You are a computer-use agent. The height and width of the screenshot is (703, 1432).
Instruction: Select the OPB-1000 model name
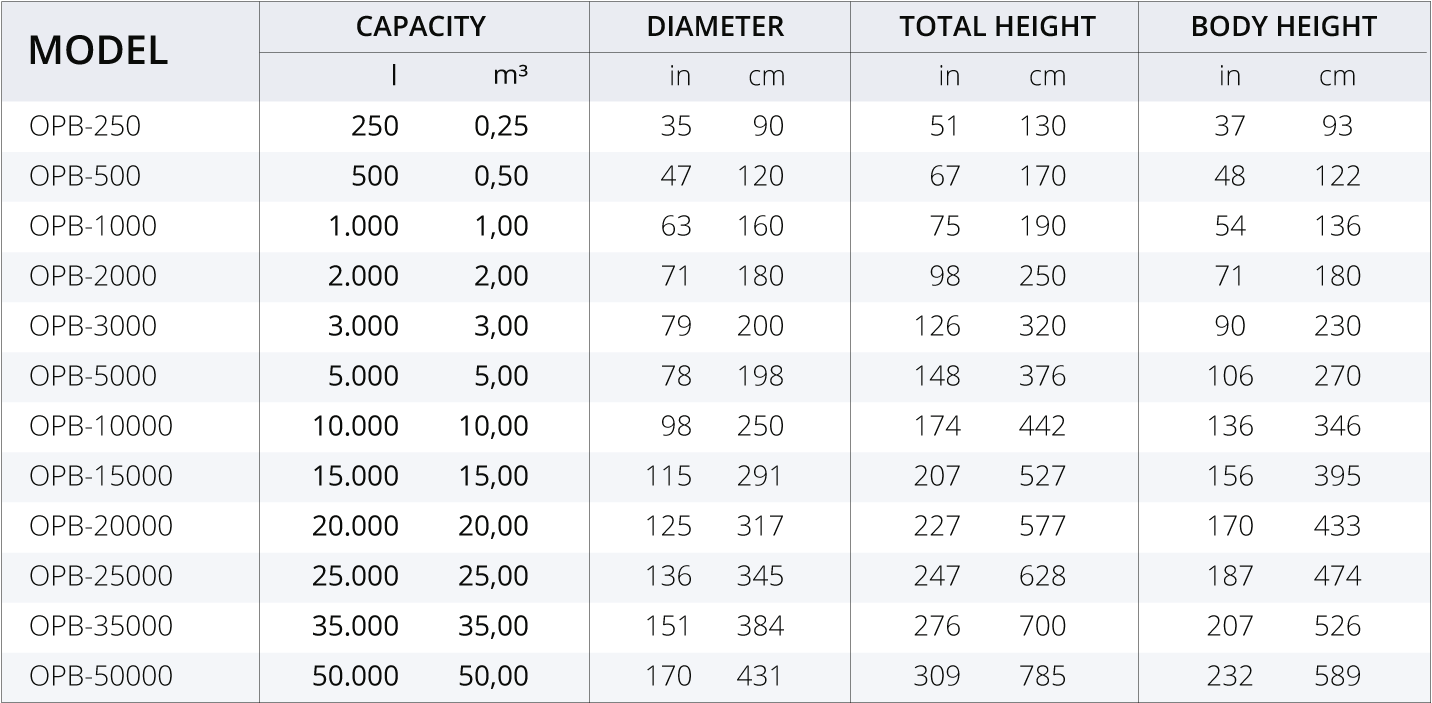click(x=93, y=226)
